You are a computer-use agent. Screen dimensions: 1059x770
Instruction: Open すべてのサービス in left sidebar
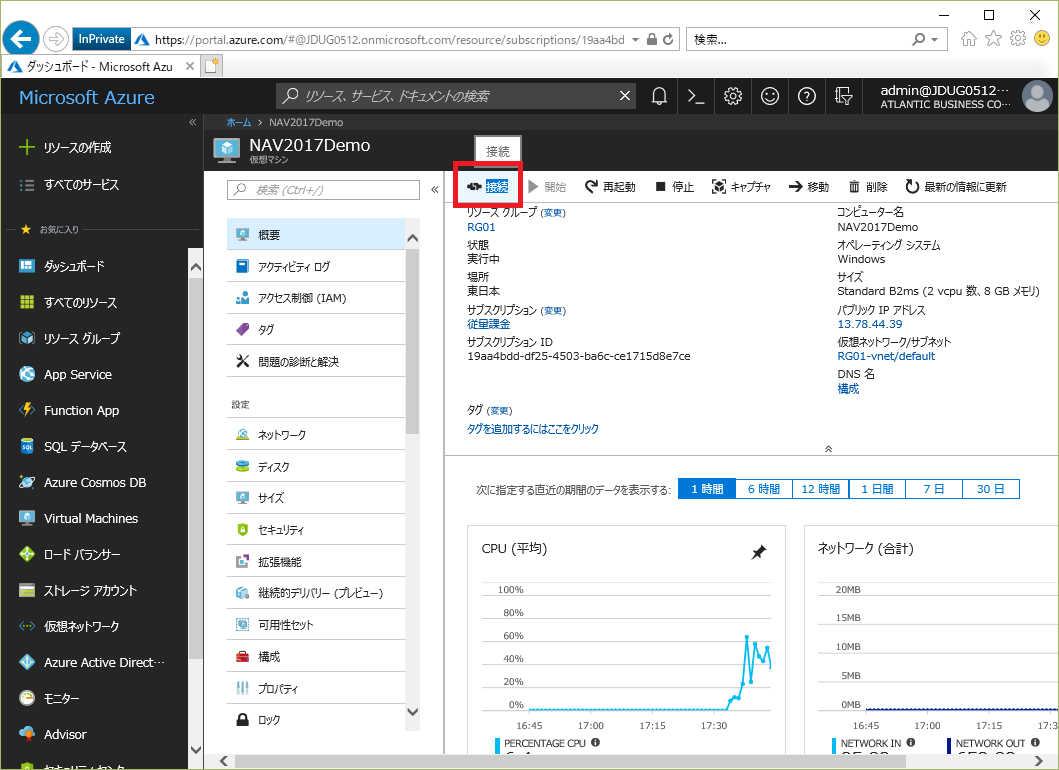[69, 184]
